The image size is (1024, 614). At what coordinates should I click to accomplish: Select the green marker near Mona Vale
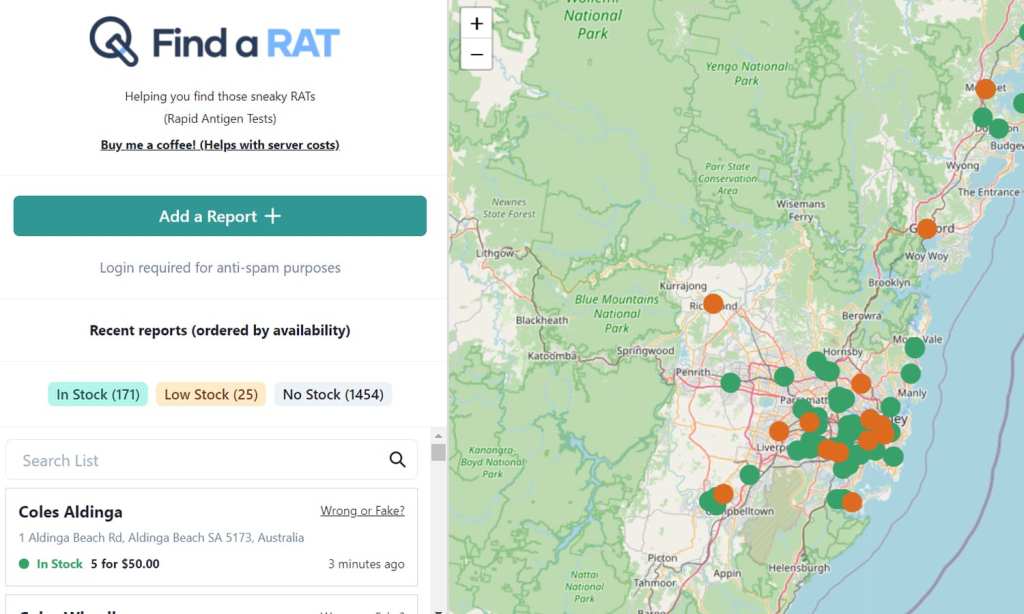(915, 348)
